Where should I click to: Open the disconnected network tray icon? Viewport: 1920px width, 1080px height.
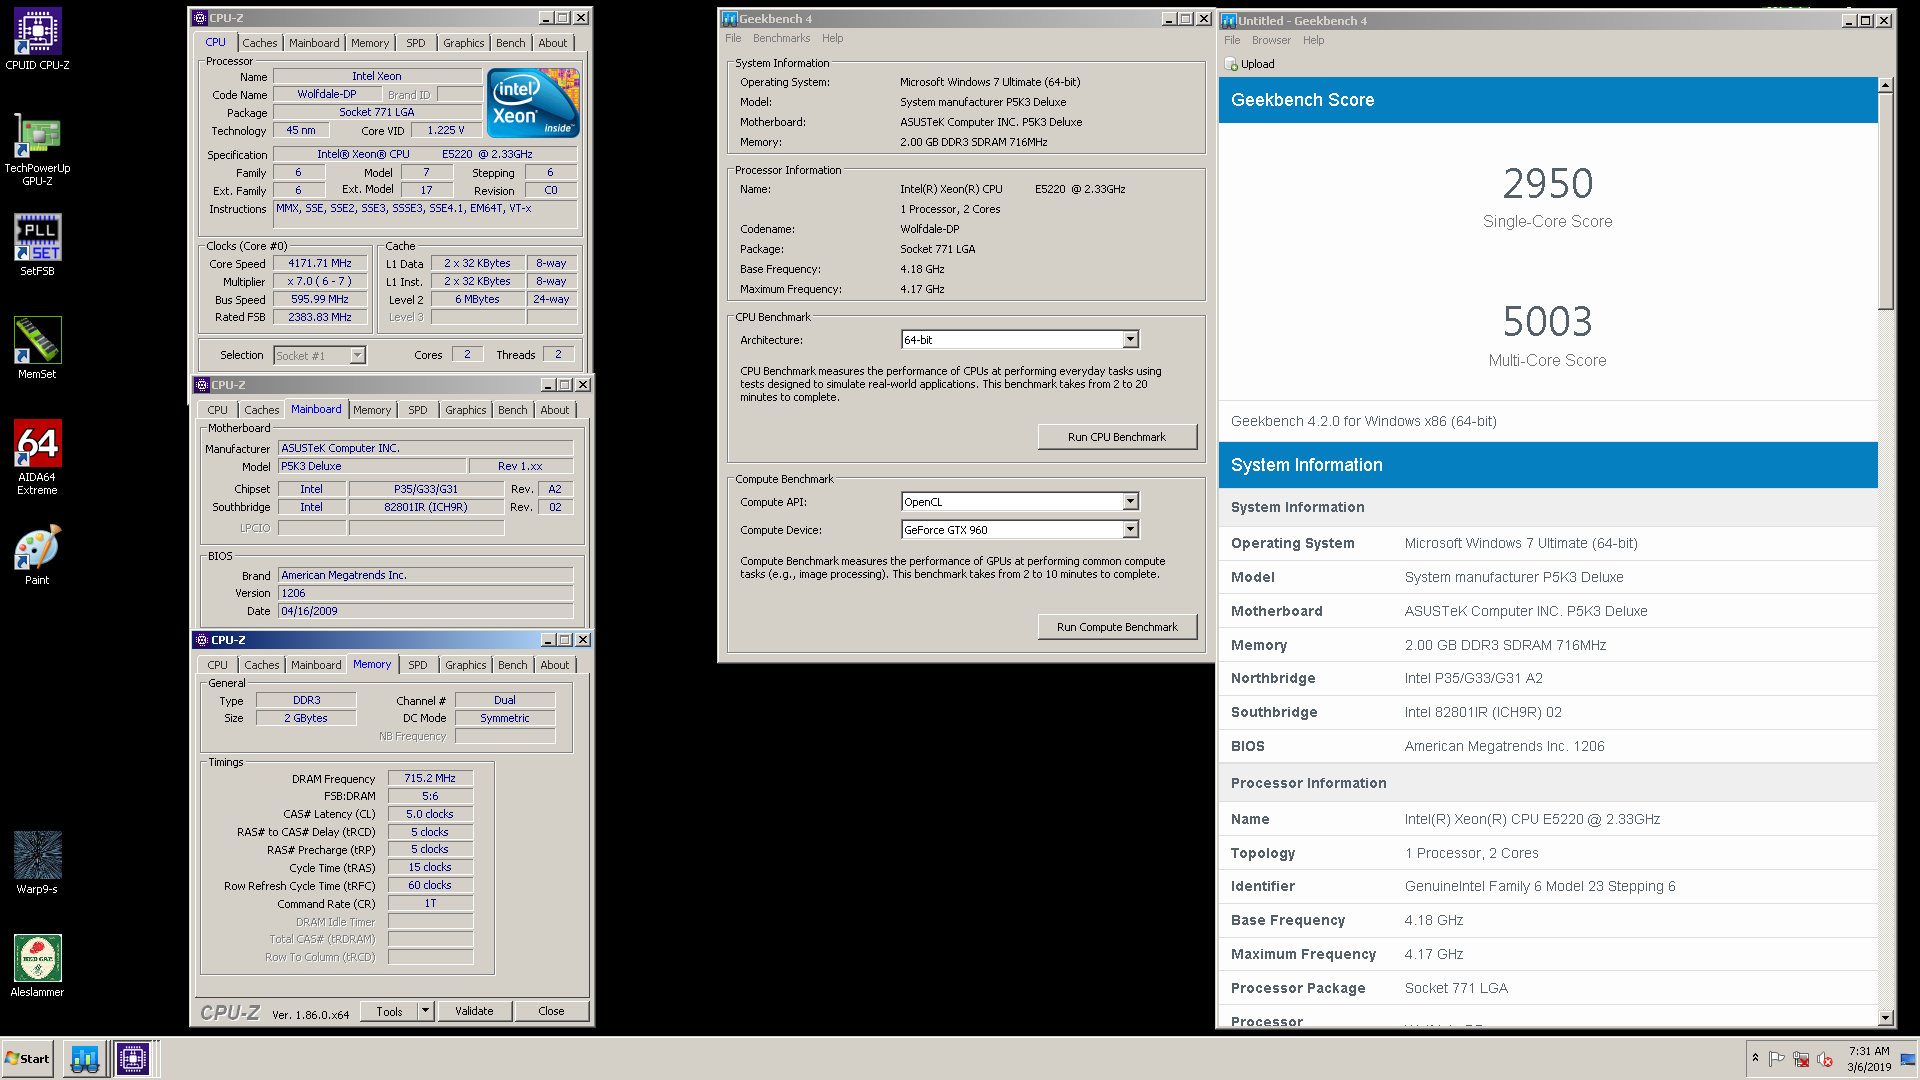click(1801, 1059)
